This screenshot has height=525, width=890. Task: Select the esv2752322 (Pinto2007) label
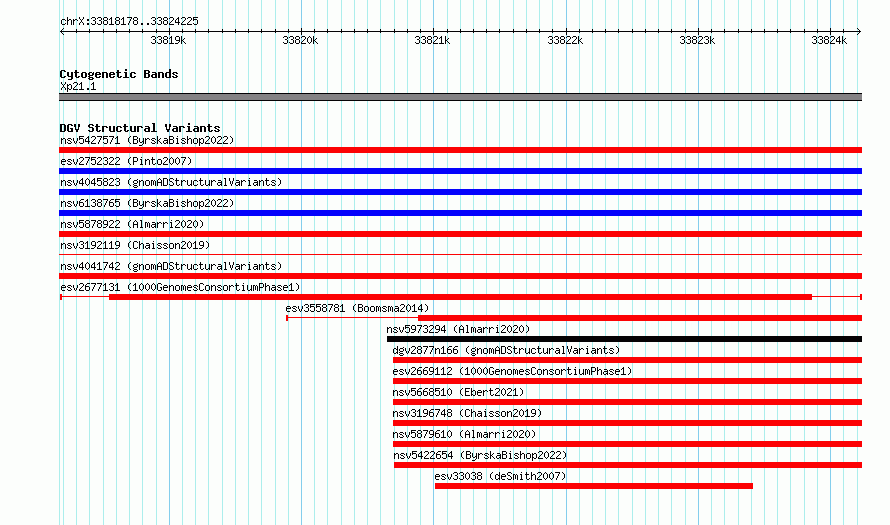click(126, 161)
